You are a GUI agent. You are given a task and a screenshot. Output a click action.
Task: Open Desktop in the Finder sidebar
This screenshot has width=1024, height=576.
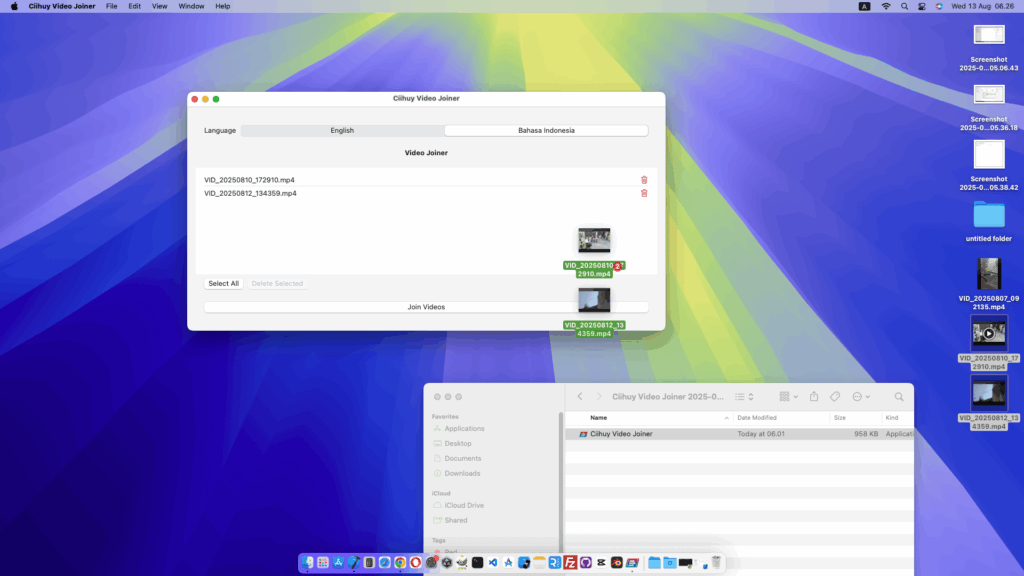point(458,443)
